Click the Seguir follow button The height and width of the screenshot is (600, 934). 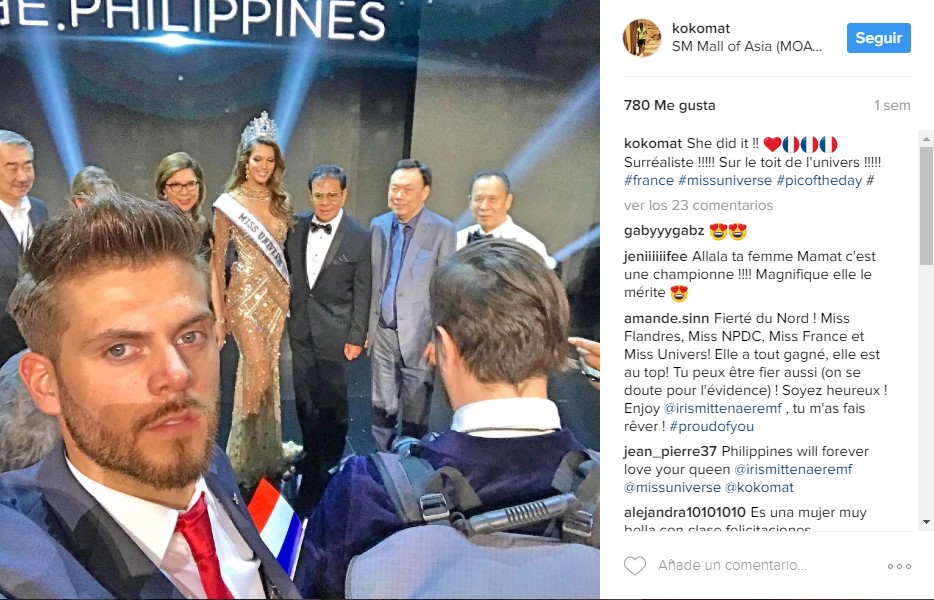879,38
